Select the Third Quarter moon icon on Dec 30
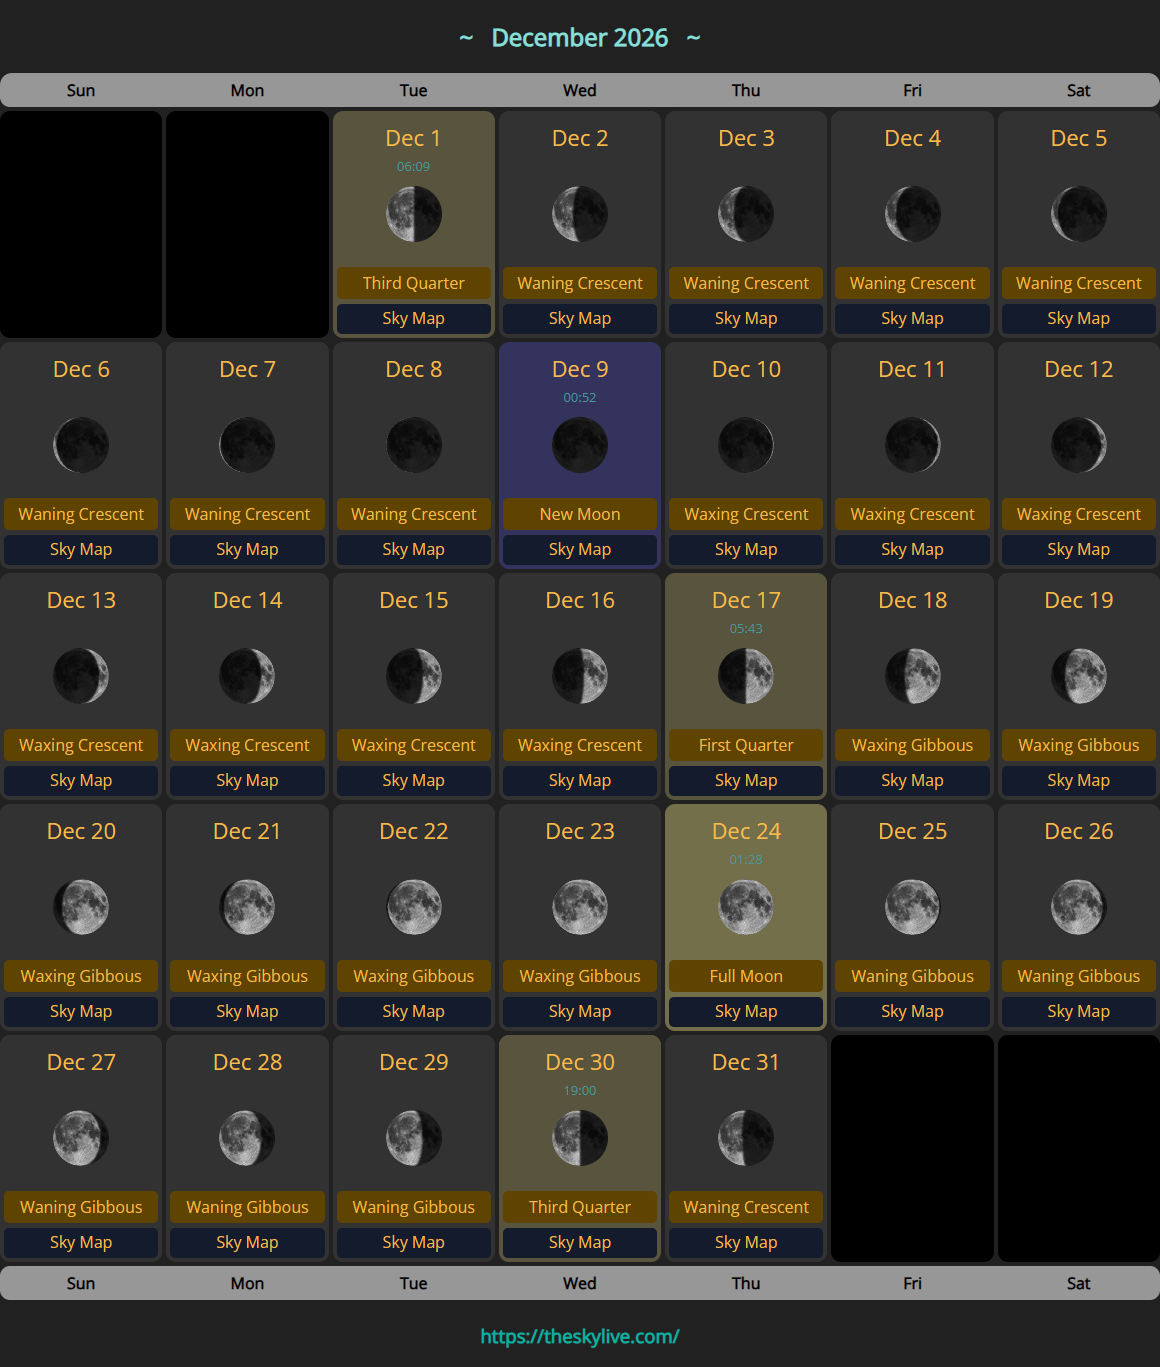The height and width of the screenshot is (1367, 1160). click(579, 1138)
